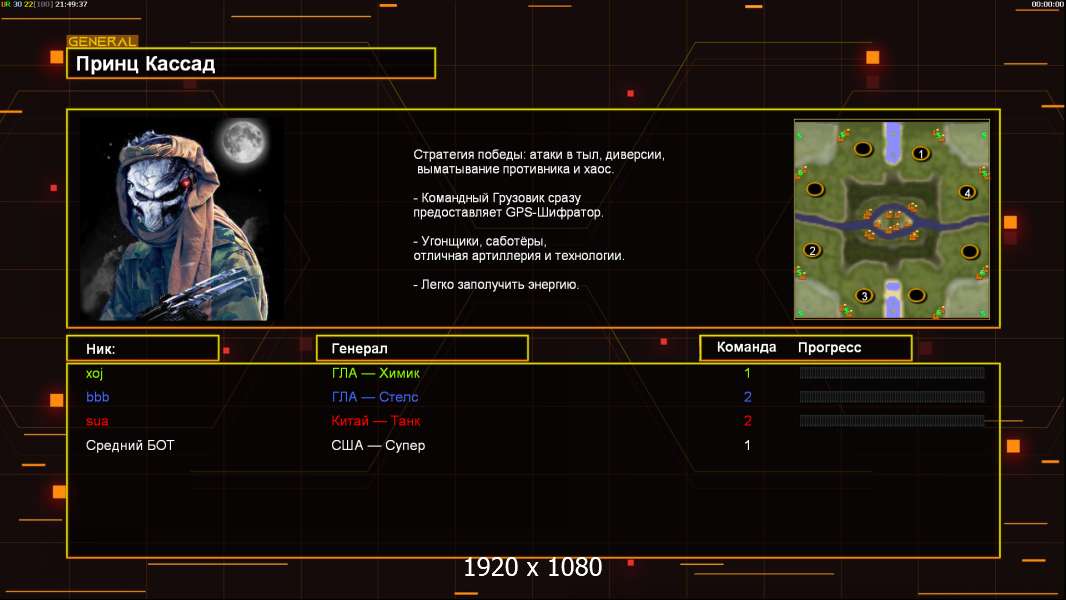Click the 'Легко заполучить энергию' text line
The width and height of the screenshot is (1066, 600).
point(496,285)
